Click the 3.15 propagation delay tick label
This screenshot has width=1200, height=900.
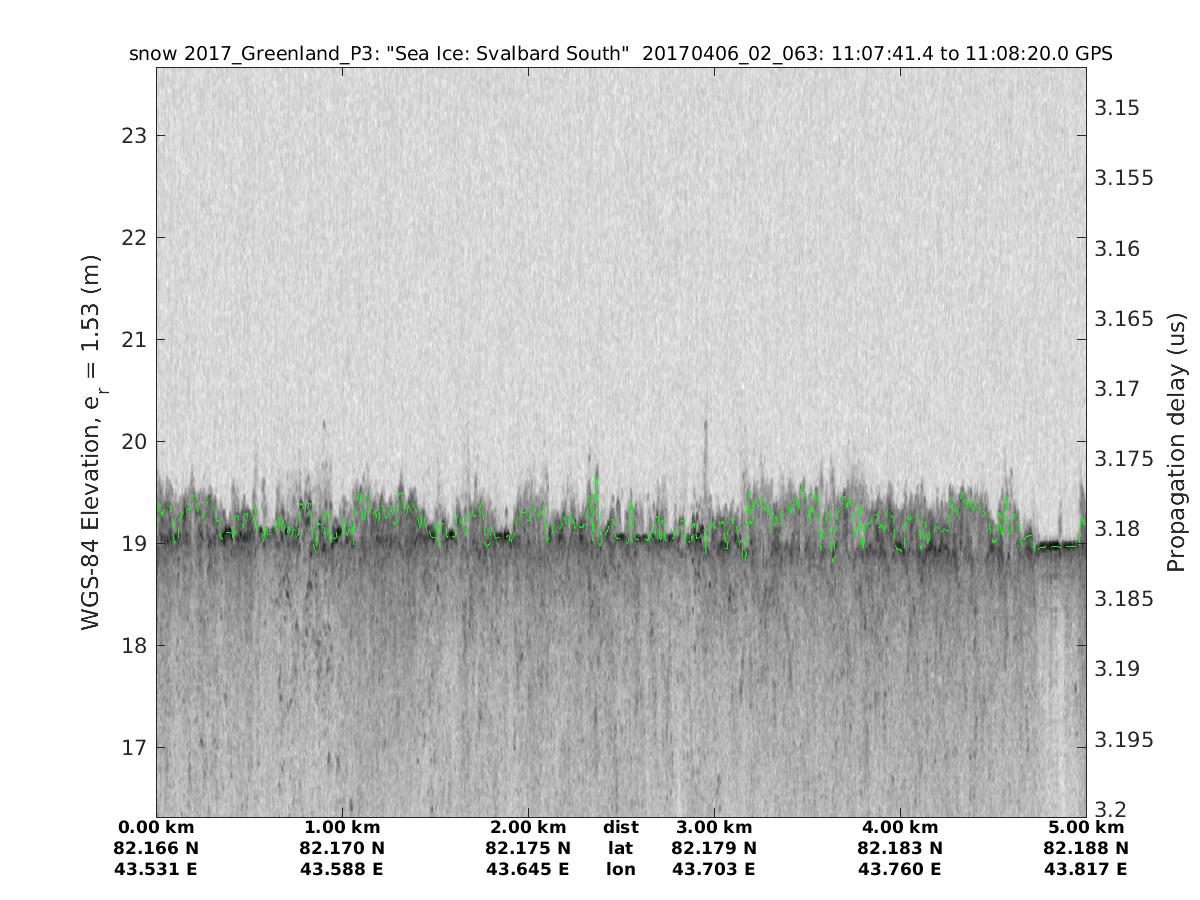[x=1120, y=108]
